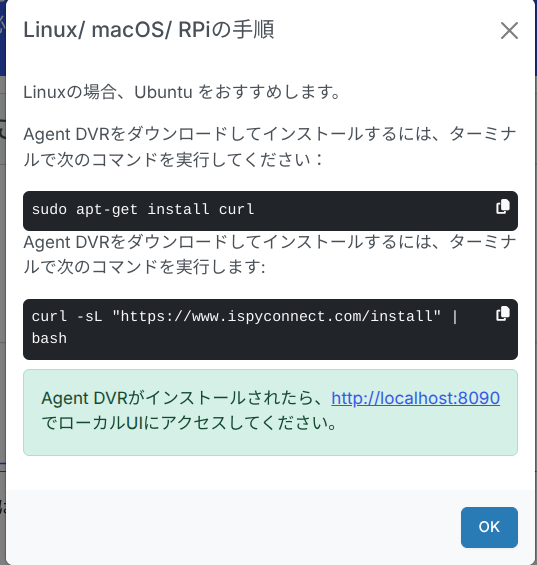Close the Linux/macOS/RPi instructions dialog
The width and height of the screenshot is (537, 565).
[509, 31]
